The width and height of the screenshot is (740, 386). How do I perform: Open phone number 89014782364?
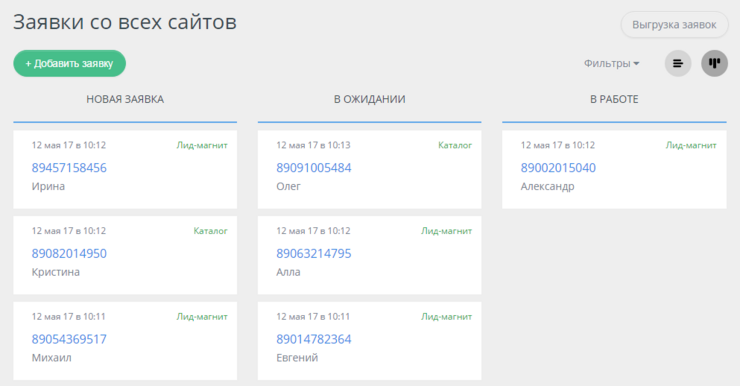313,339
